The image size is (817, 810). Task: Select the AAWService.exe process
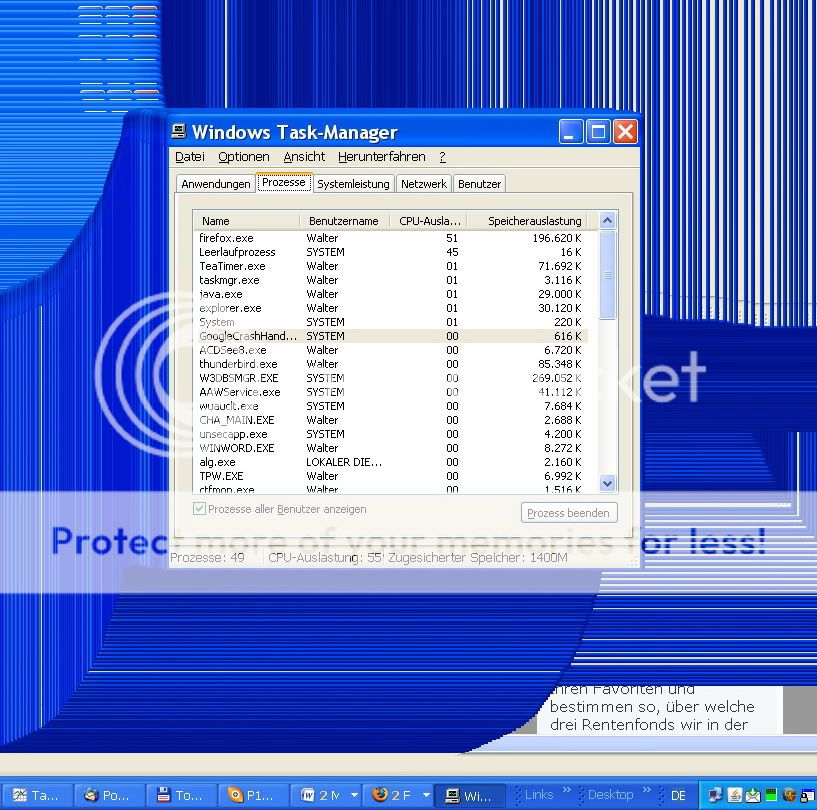tap(391, 392)
